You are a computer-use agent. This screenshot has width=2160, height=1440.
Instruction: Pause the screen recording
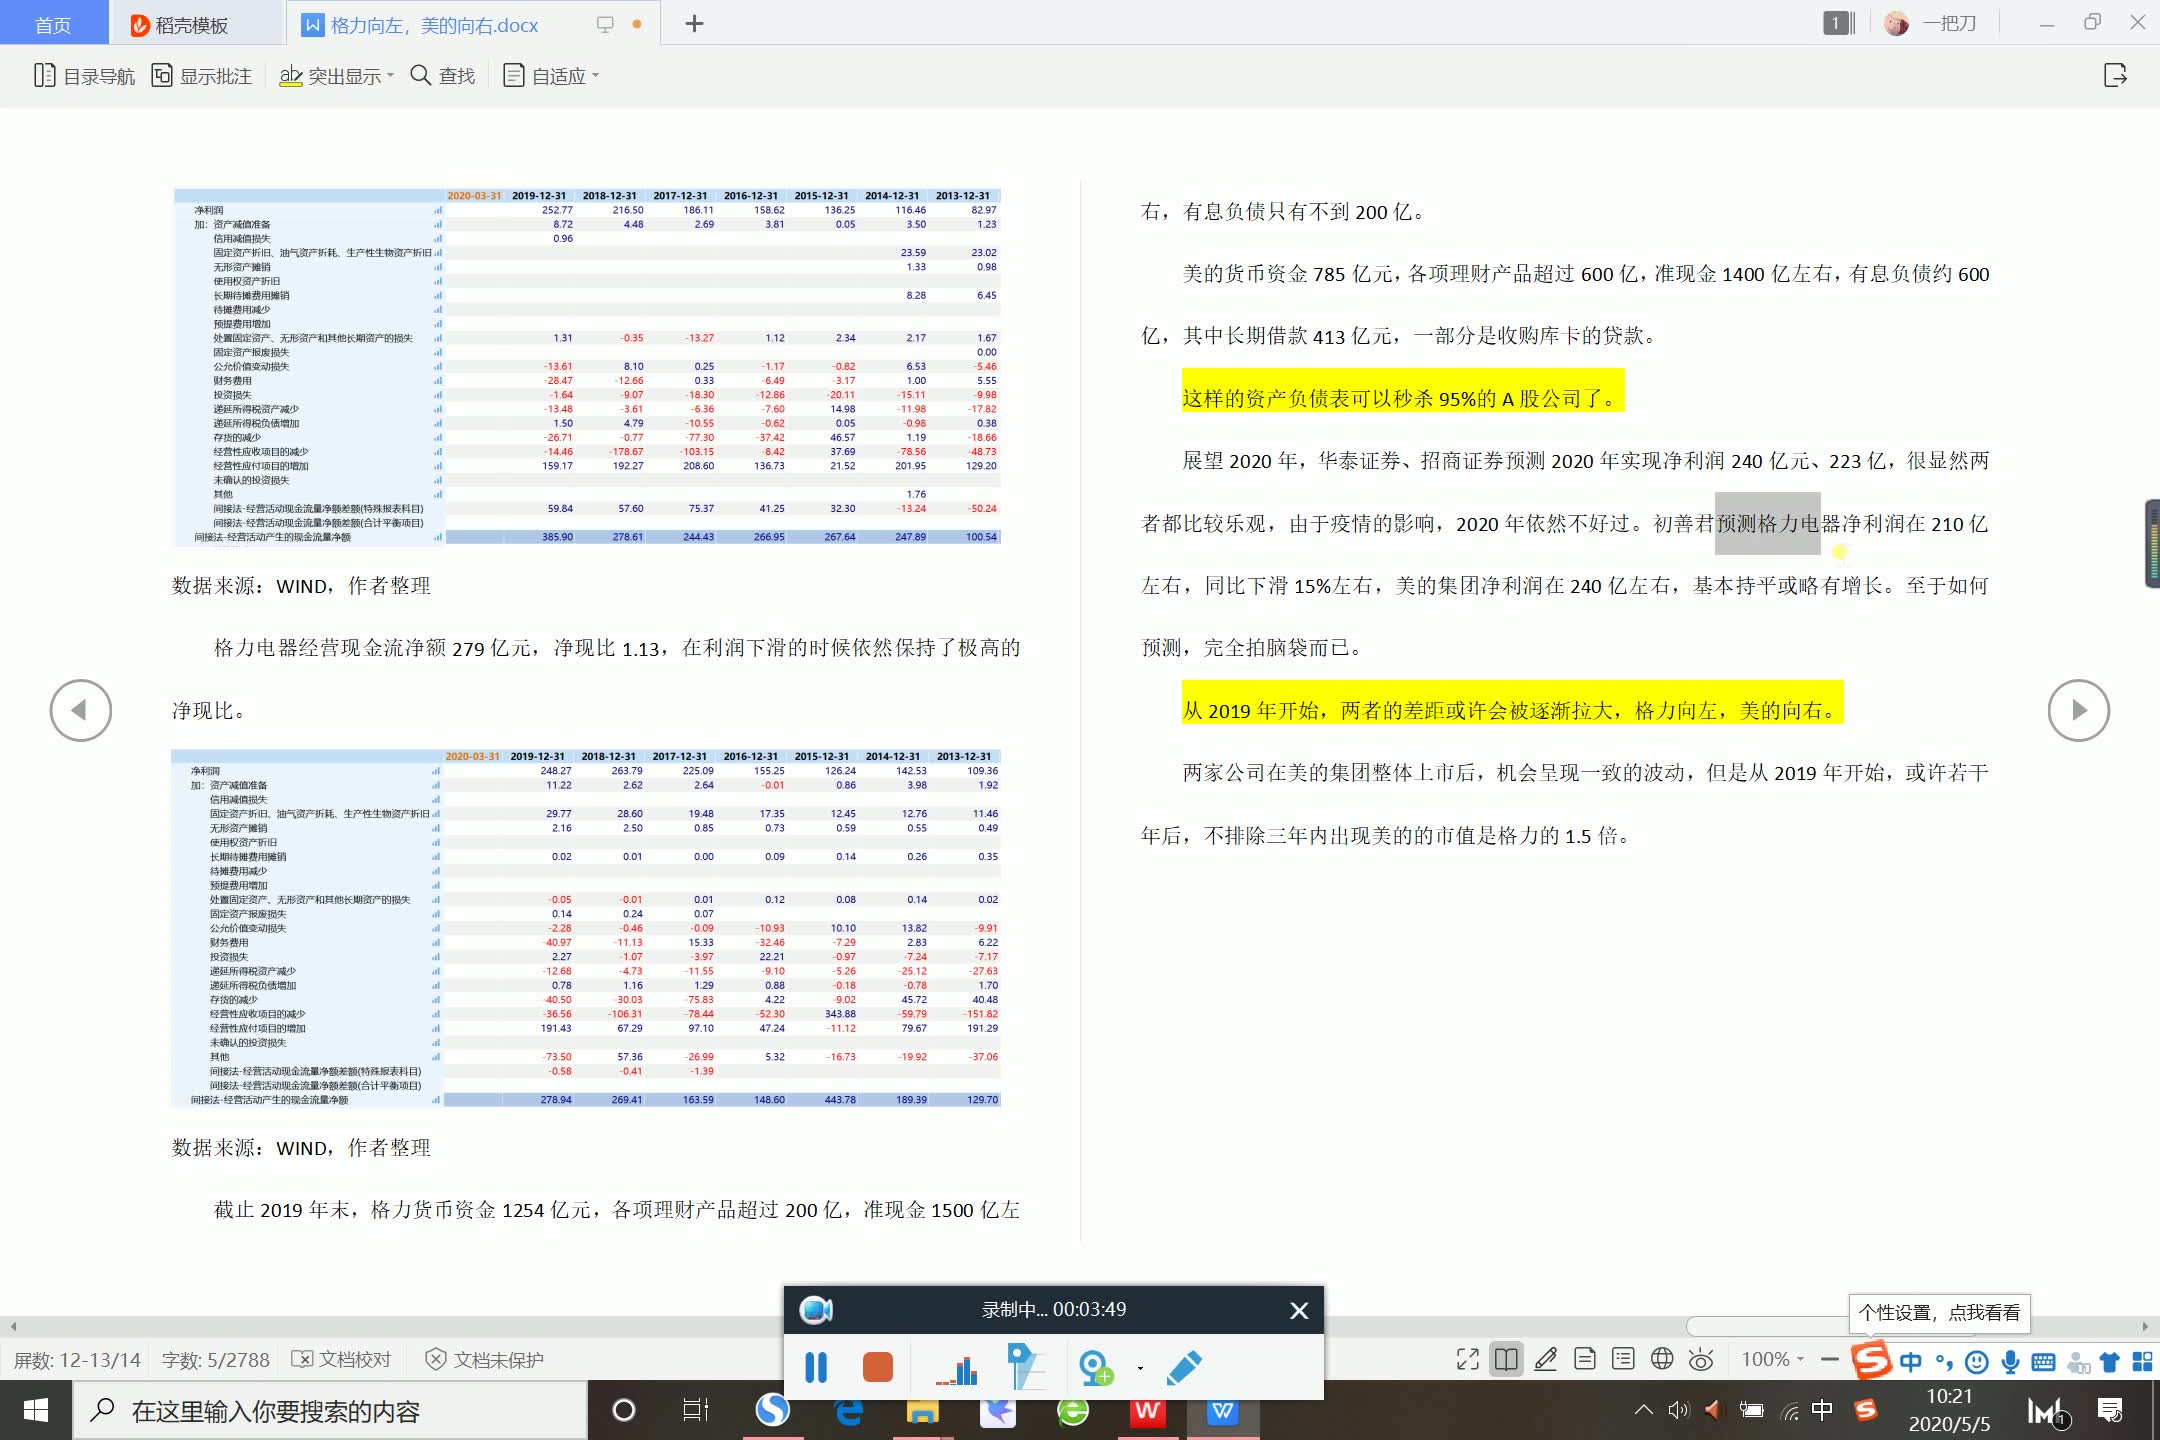coord(816,1367)
